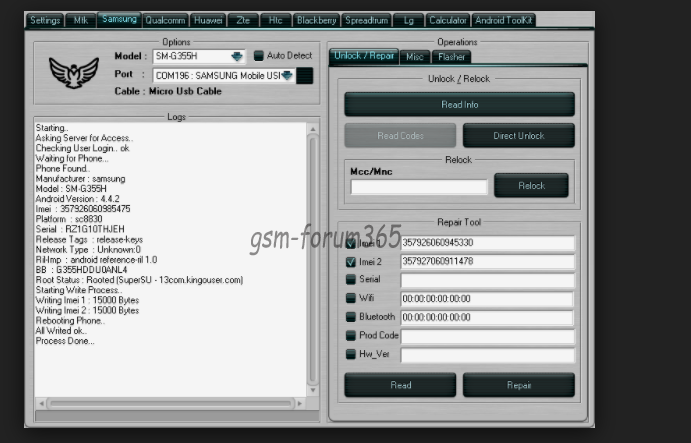Image resolution: width=691 pixels, height=443 pixels.
Task: Click the Imei 2 value field
Action: 487,261
